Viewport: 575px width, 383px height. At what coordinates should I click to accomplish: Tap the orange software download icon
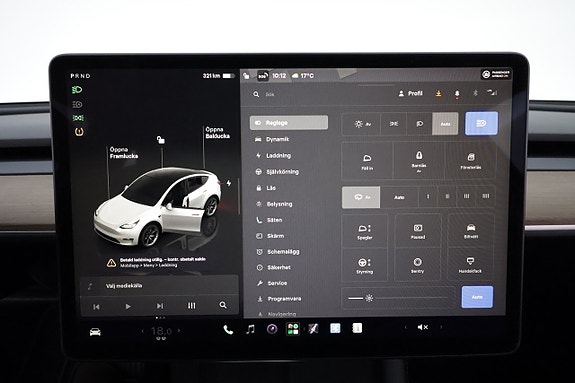(x=438, y=94)
